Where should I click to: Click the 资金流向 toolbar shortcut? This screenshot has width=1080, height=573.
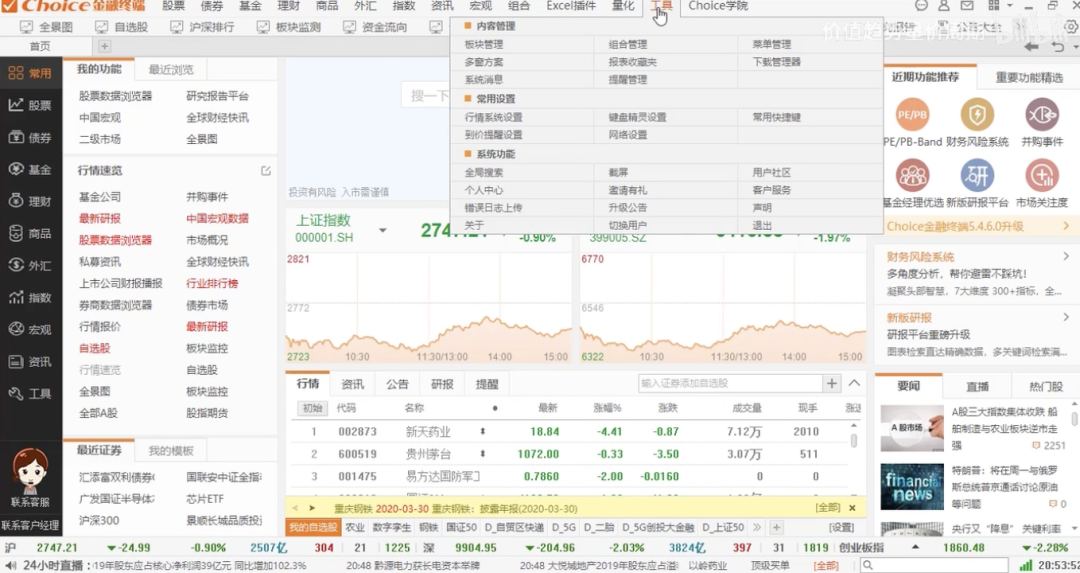pyautogui.click(x=375, y=27)
